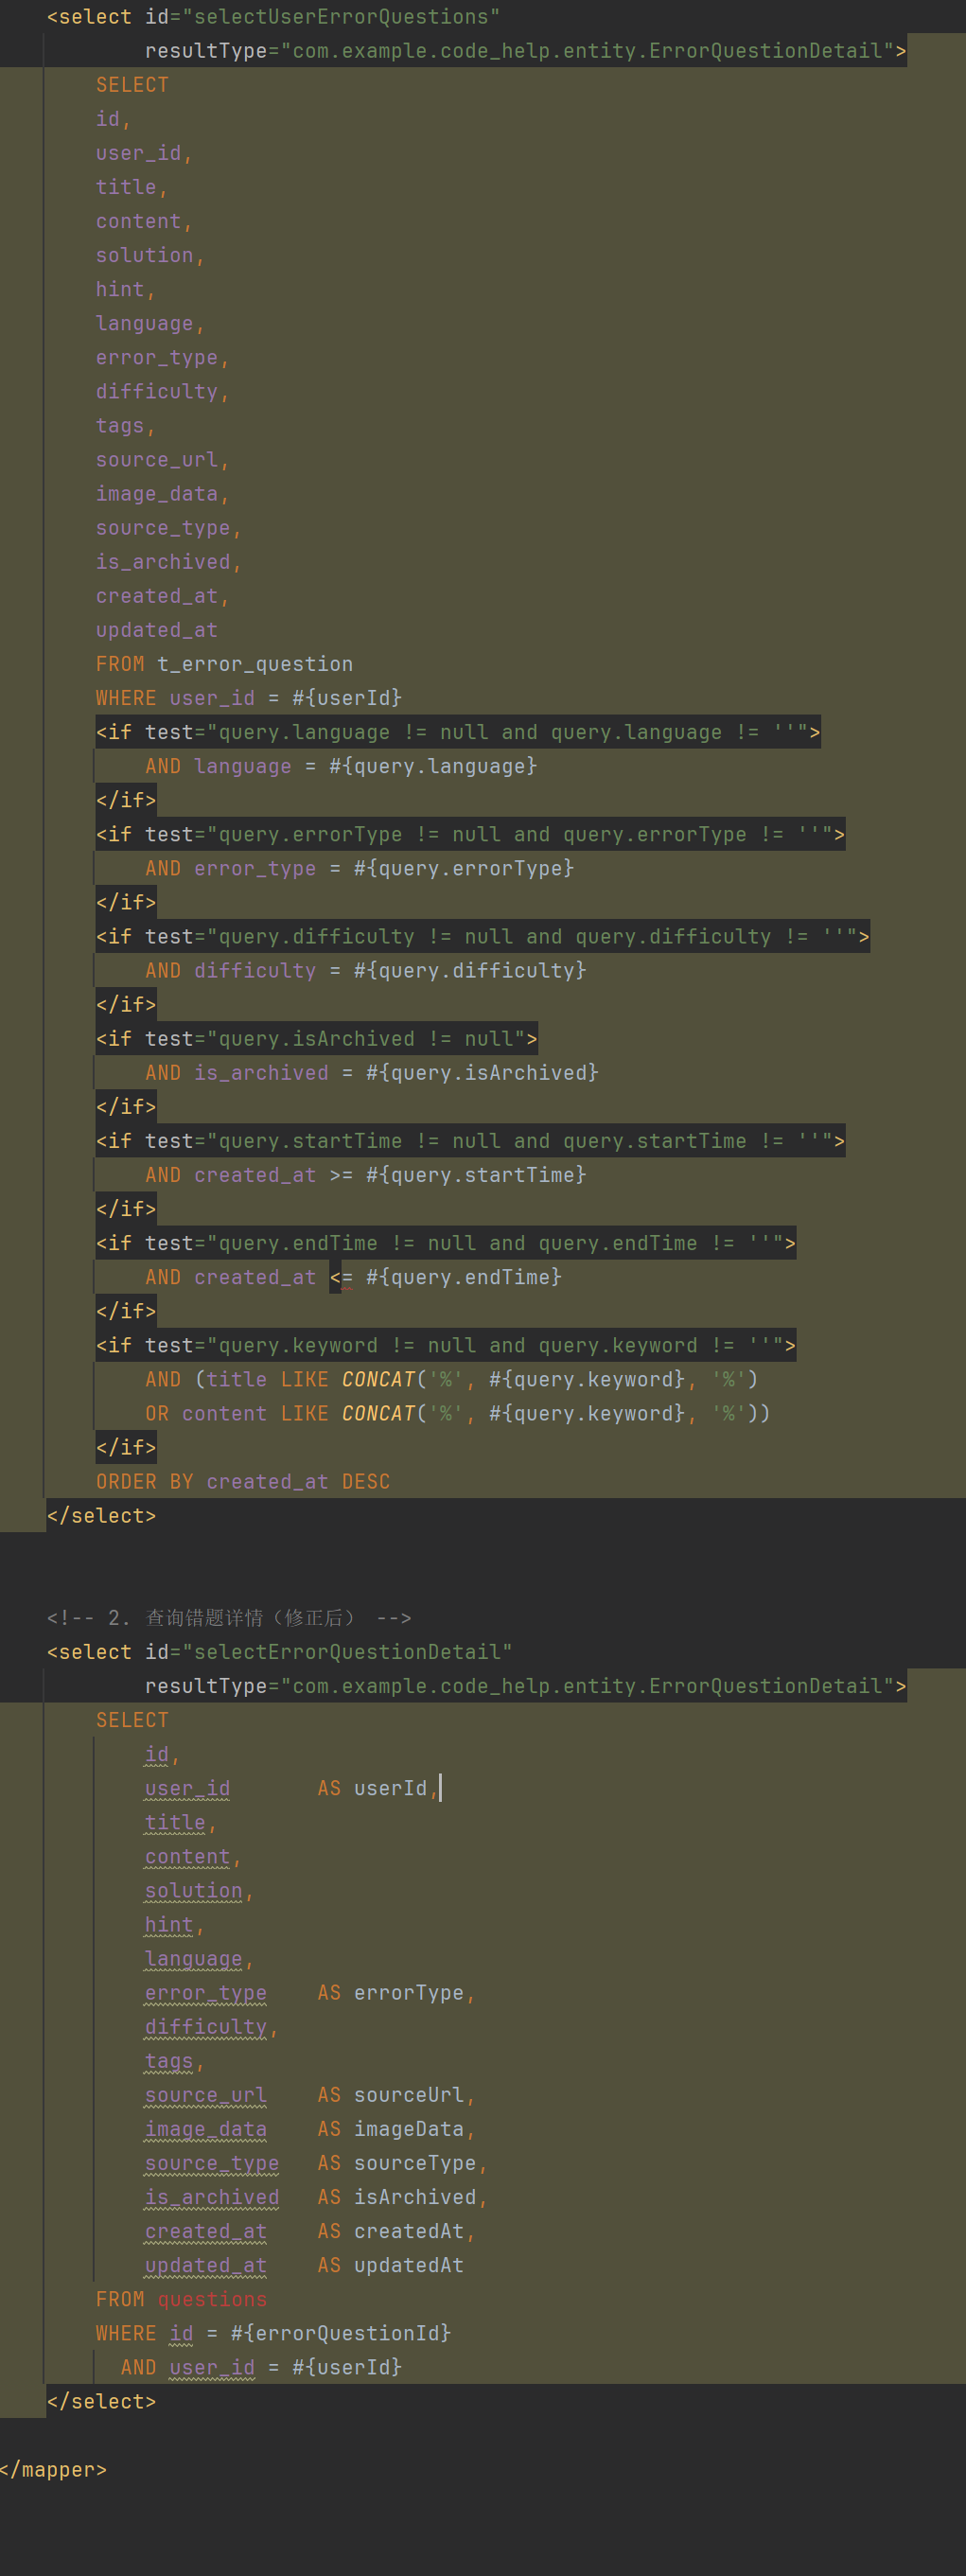Click the AS userId alias
This screenshot has height=2576, width=966.
[373, 1788]
